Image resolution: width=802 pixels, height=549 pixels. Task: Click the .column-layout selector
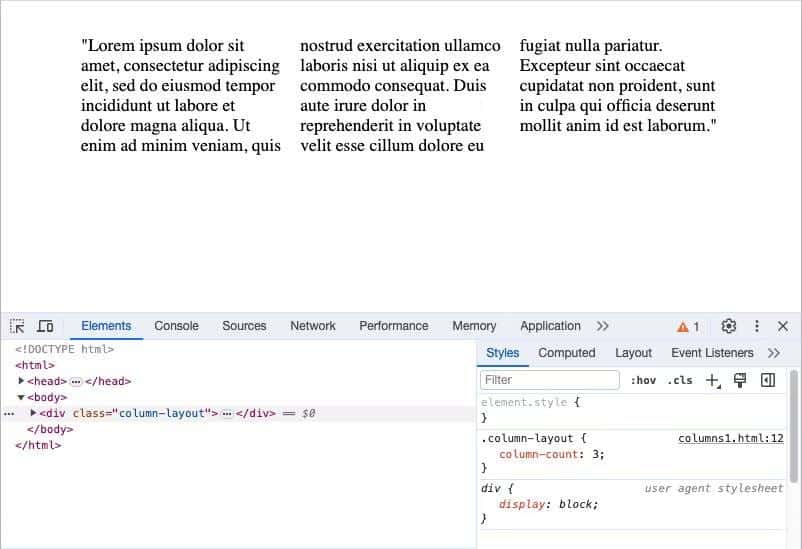(x=527, y=438)
